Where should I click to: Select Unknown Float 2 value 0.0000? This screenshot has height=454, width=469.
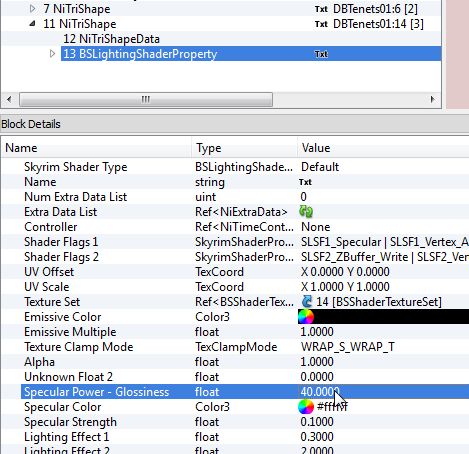click(317, 377)
